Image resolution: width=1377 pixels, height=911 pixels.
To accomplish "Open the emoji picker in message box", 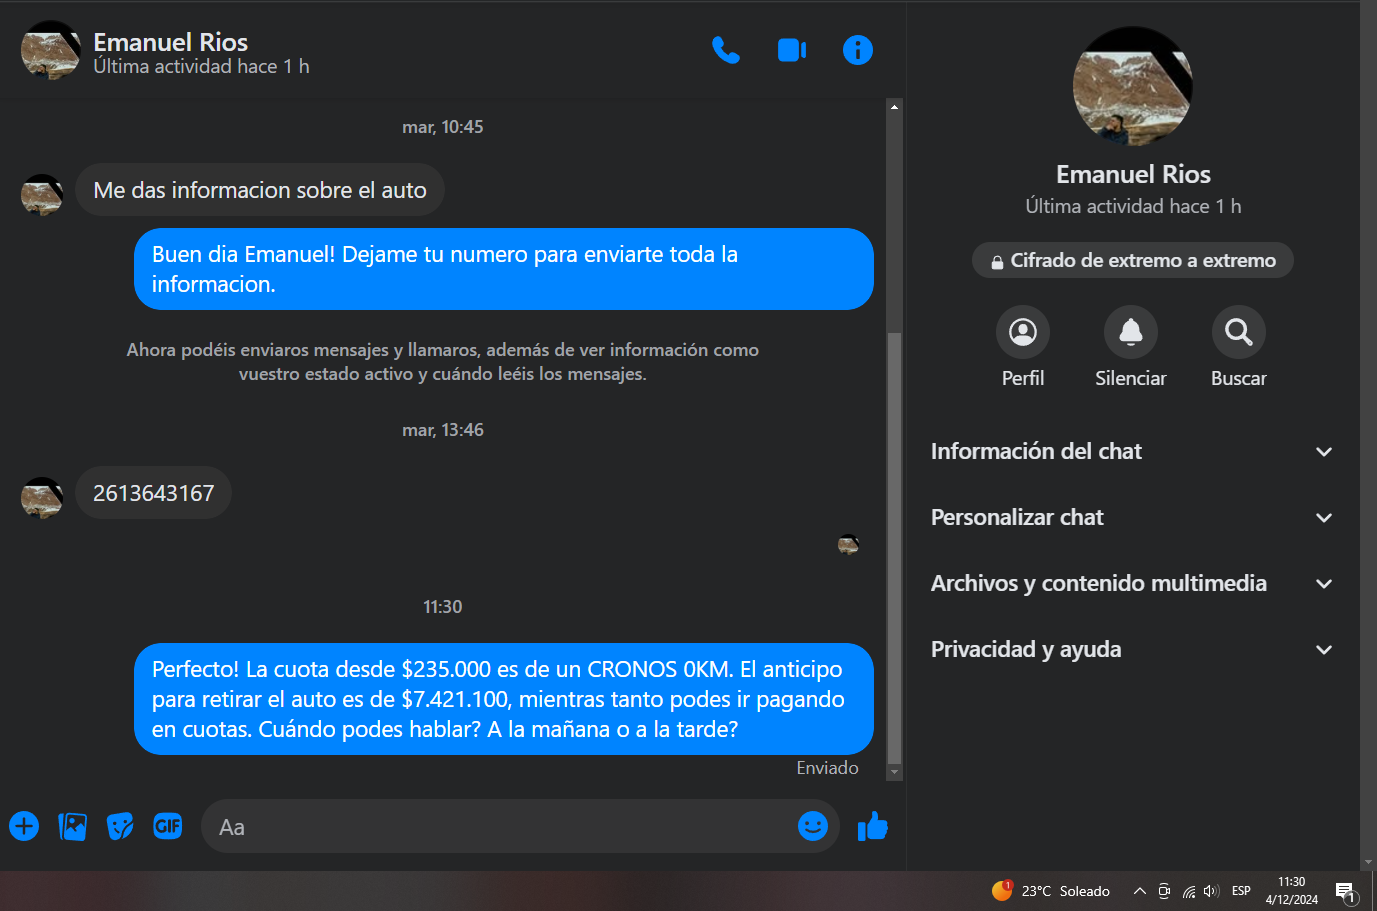I will (813, 826).
